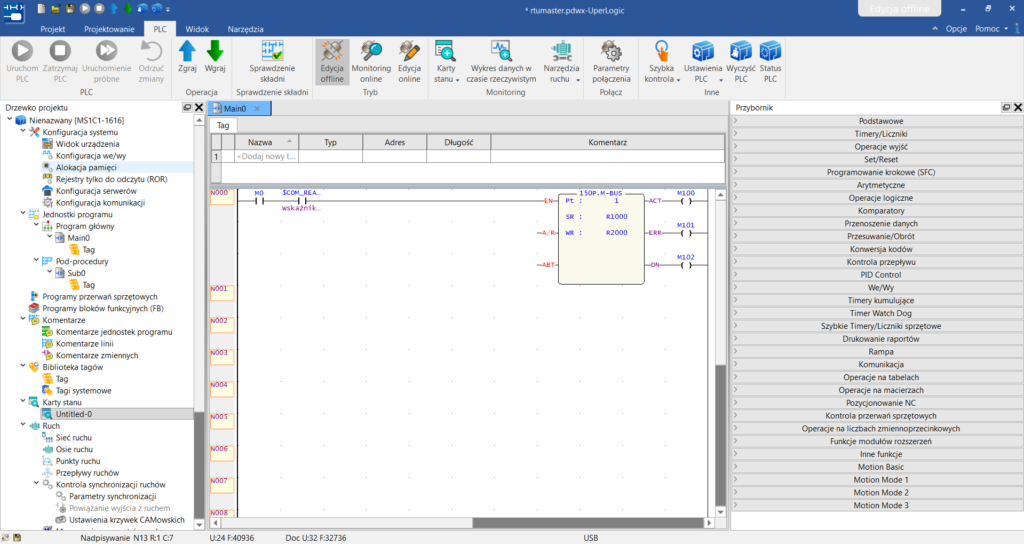
Task: Open Wykres danych w czasie rzeczywistym
Action: 501,61
